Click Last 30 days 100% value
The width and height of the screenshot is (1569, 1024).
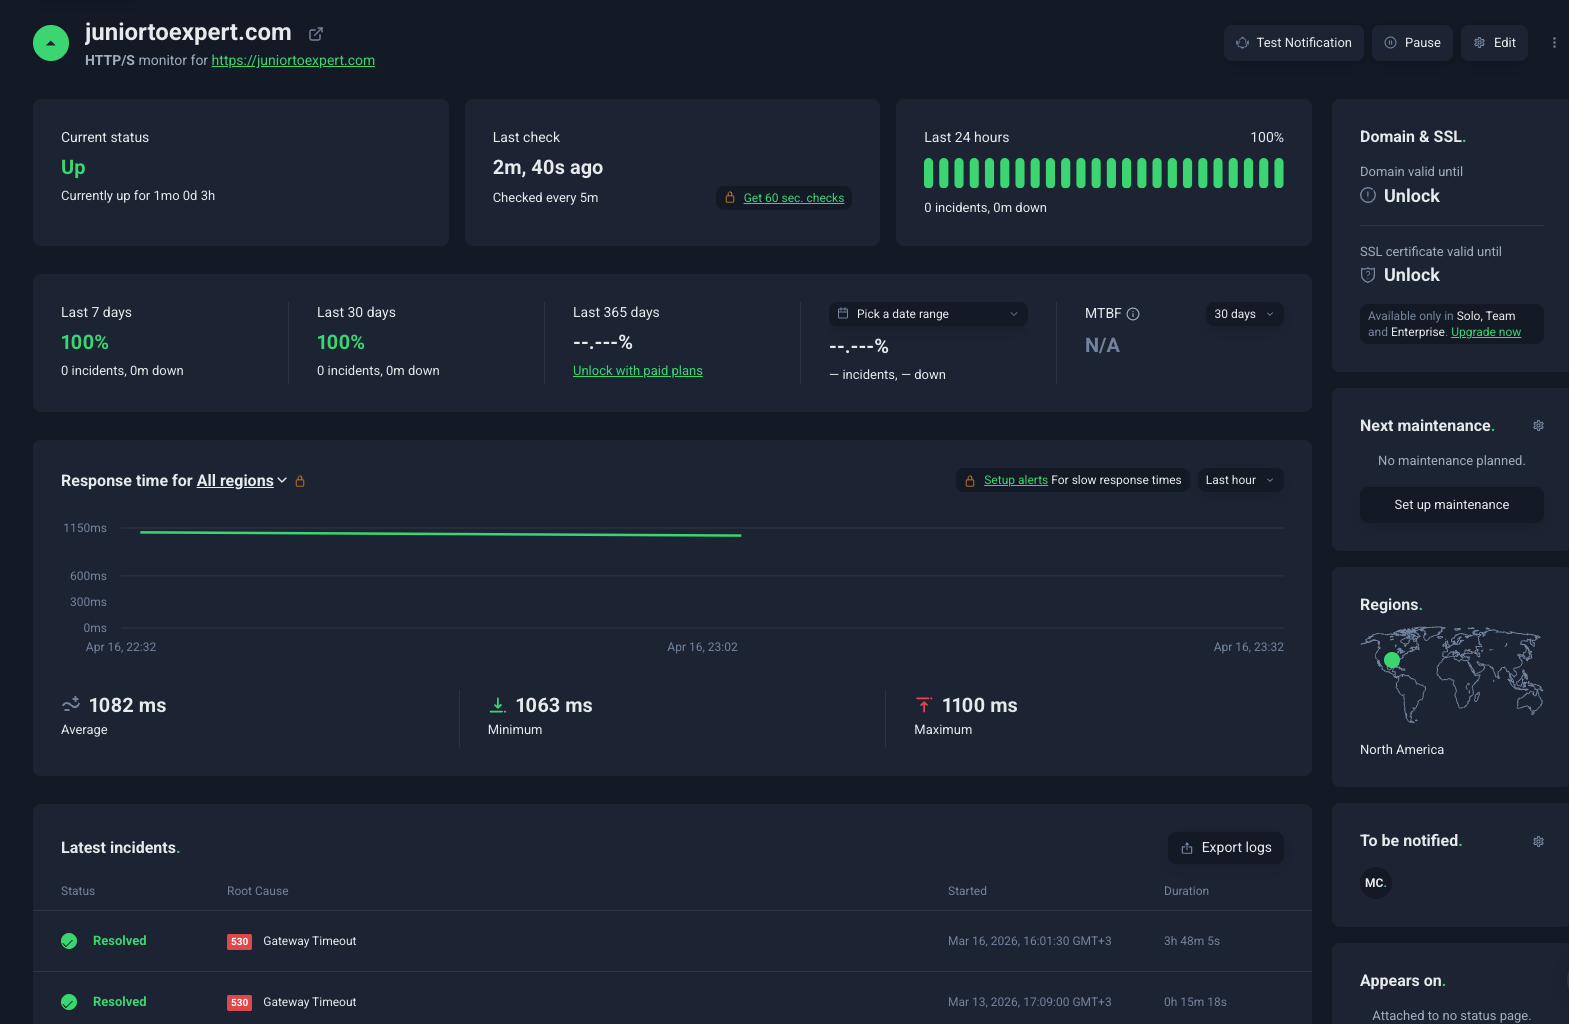point(341,342)
